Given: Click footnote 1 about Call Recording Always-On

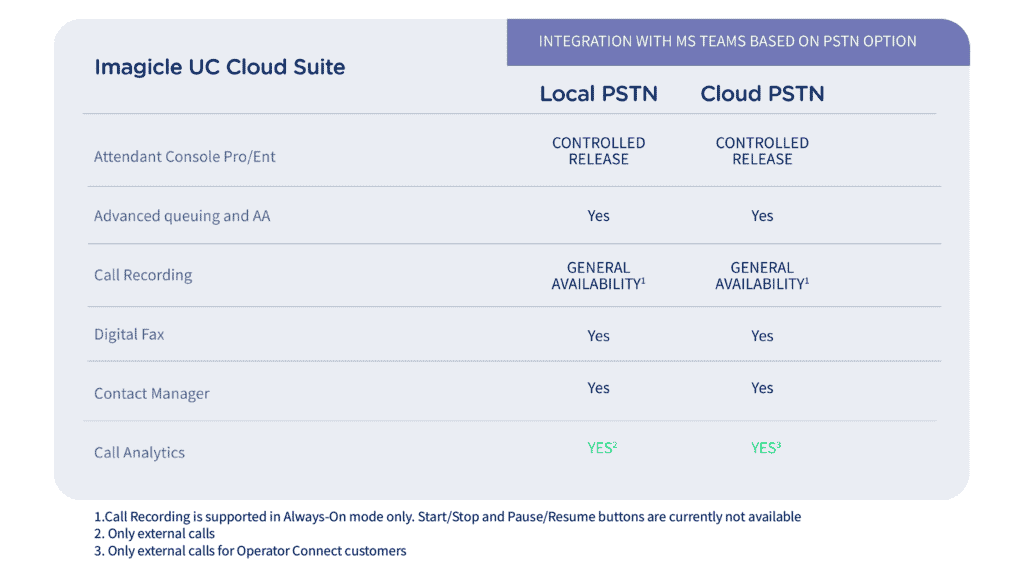Looking at the screenshot, I should tap(447, 517).
